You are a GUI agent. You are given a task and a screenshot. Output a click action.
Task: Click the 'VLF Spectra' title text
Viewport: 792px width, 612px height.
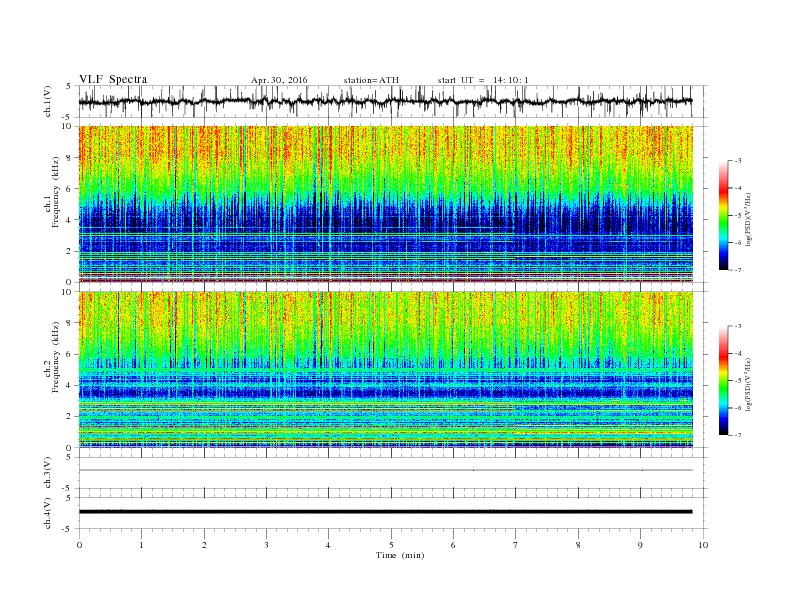(x=113, y=79)
